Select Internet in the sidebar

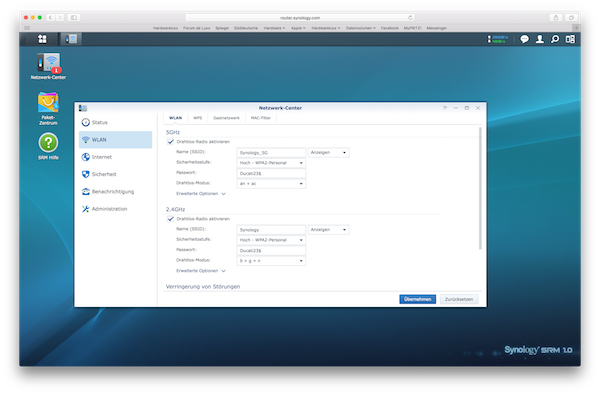coord(115,157)
